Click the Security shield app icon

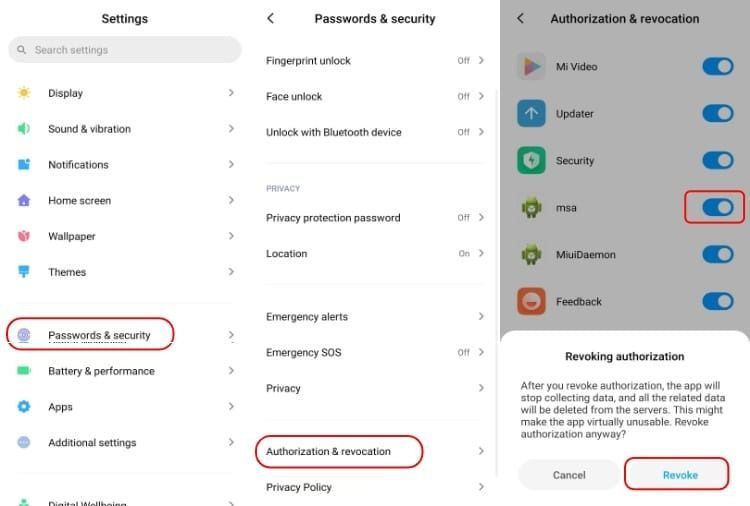tap(531, 160)
